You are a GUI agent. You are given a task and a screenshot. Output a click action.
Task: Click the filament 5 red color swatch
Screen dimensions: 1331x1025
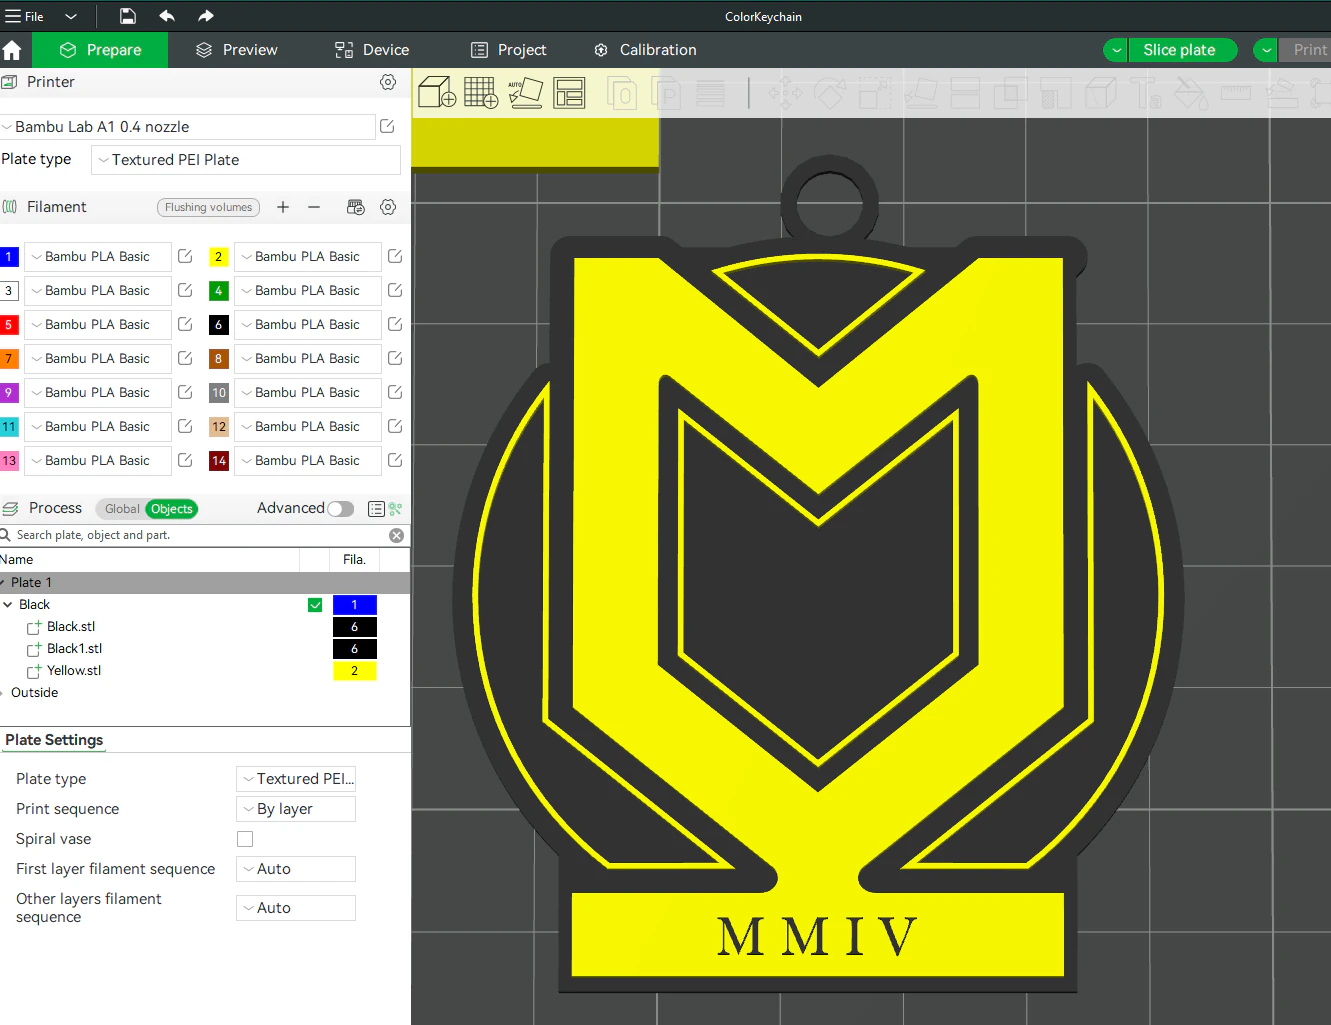click(x=9, y=325)
